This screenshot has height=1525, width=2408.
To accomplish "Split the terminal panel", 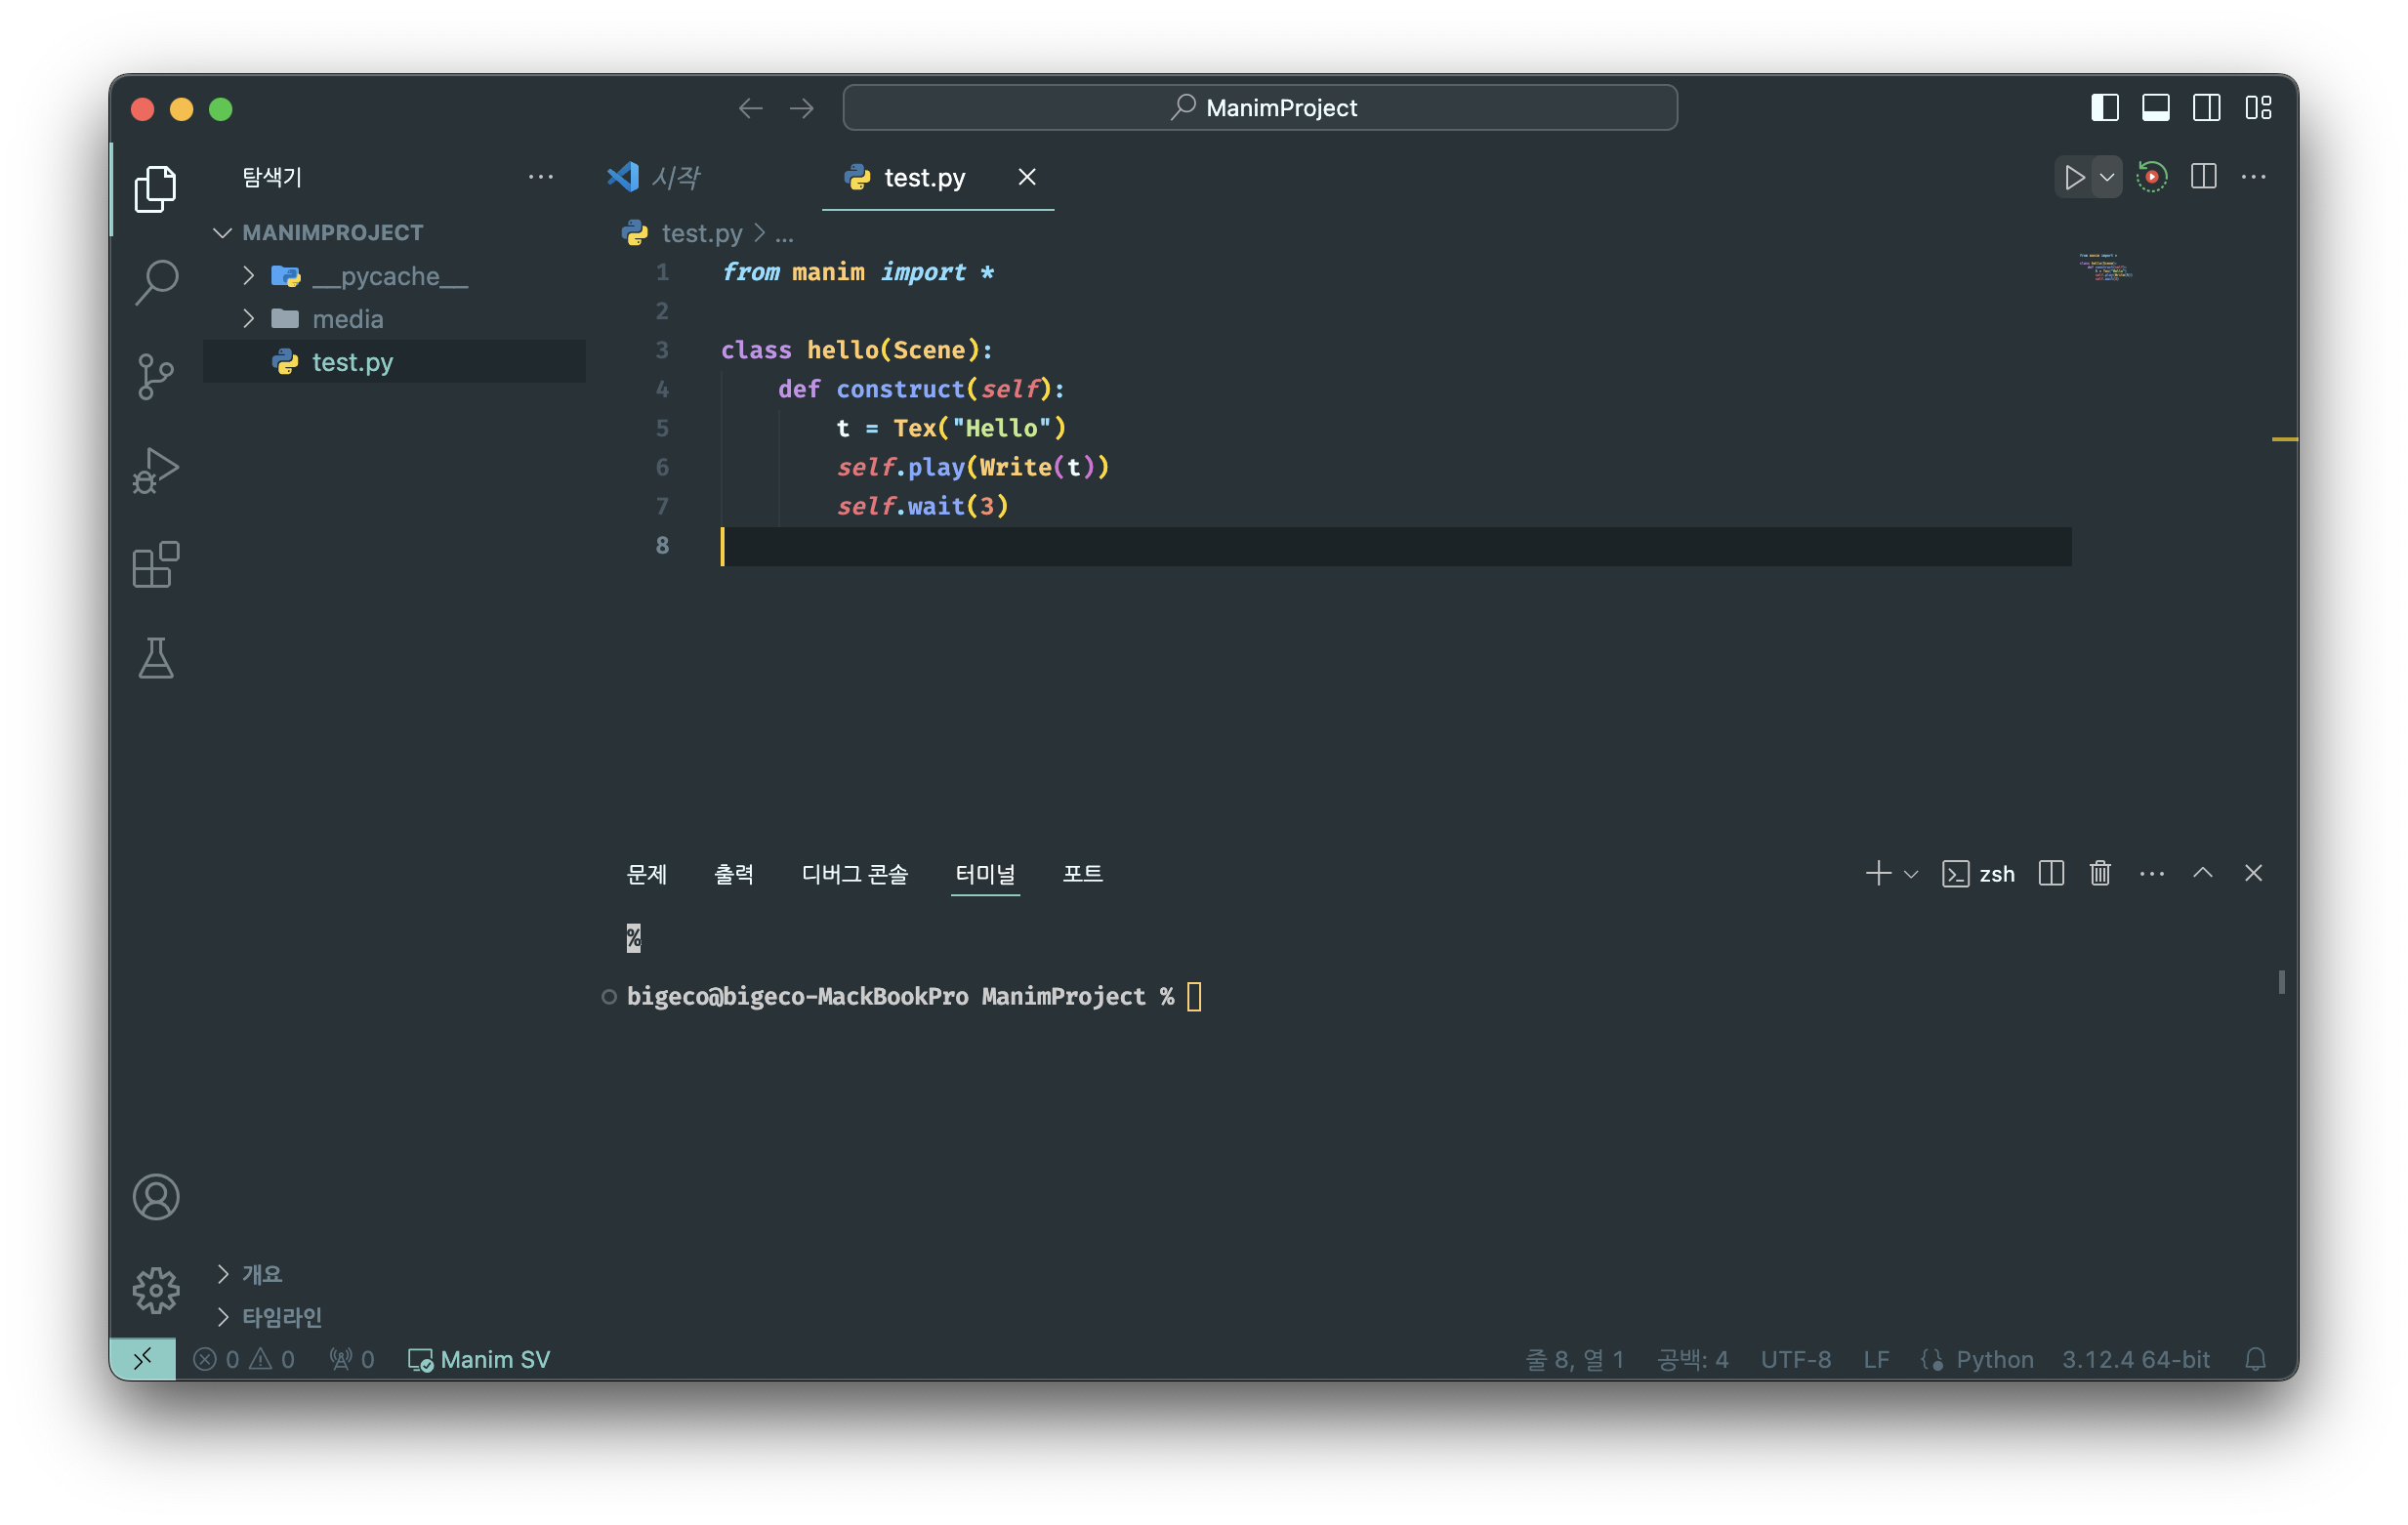I will point(2051,873).
